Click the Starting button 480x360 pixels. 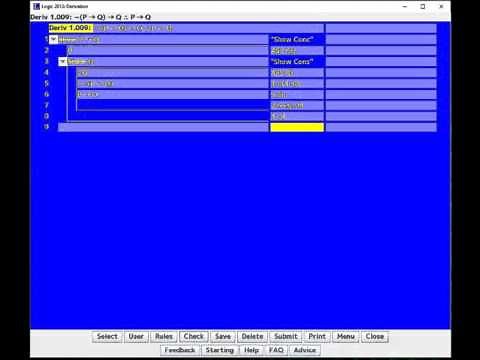tap(220, 350)
